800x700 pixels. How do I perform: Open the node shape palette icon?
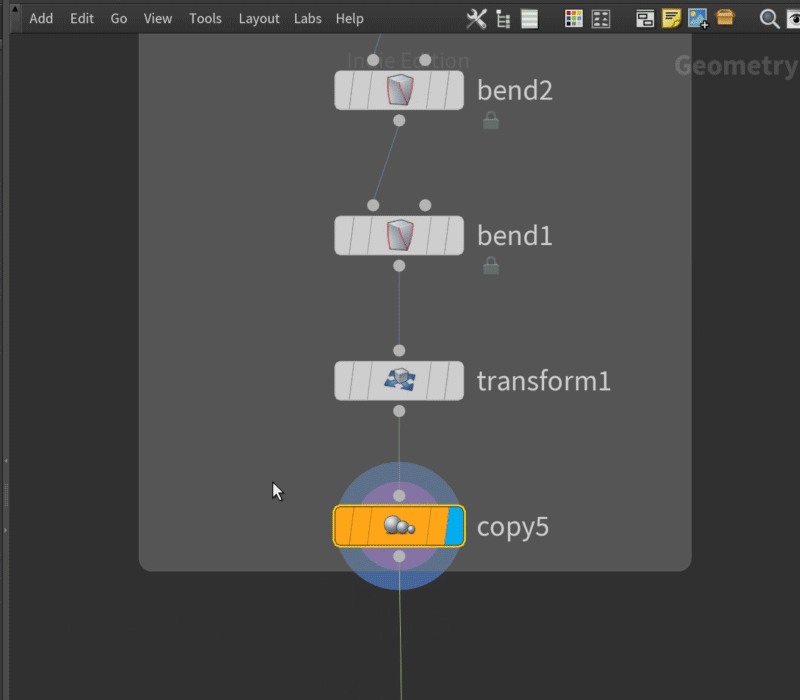click(601, 19)
